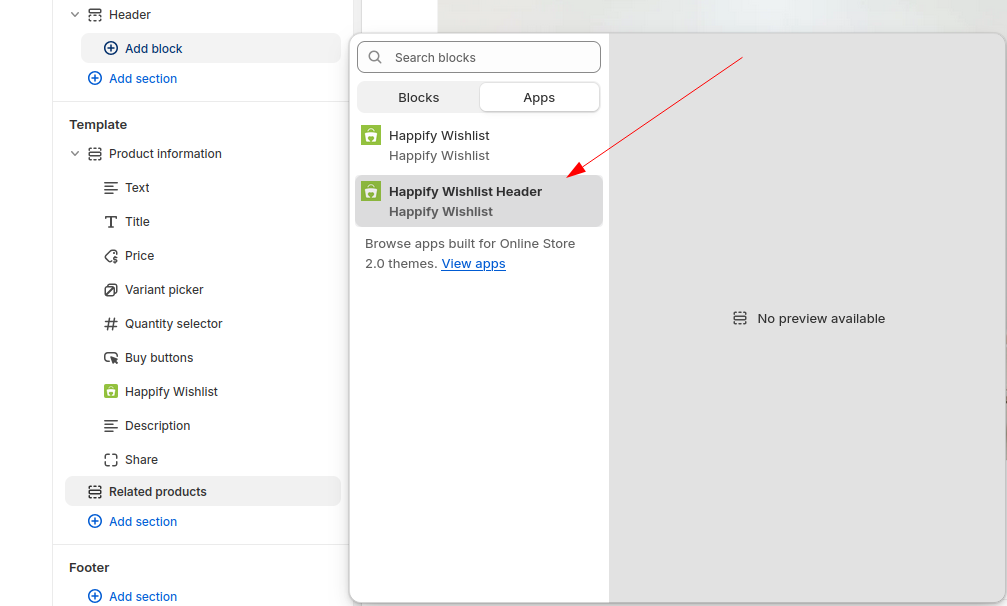The image size is (1007, 606).
Task: Click the green Happify icon in sidebar
Action: tap(111, 392)
